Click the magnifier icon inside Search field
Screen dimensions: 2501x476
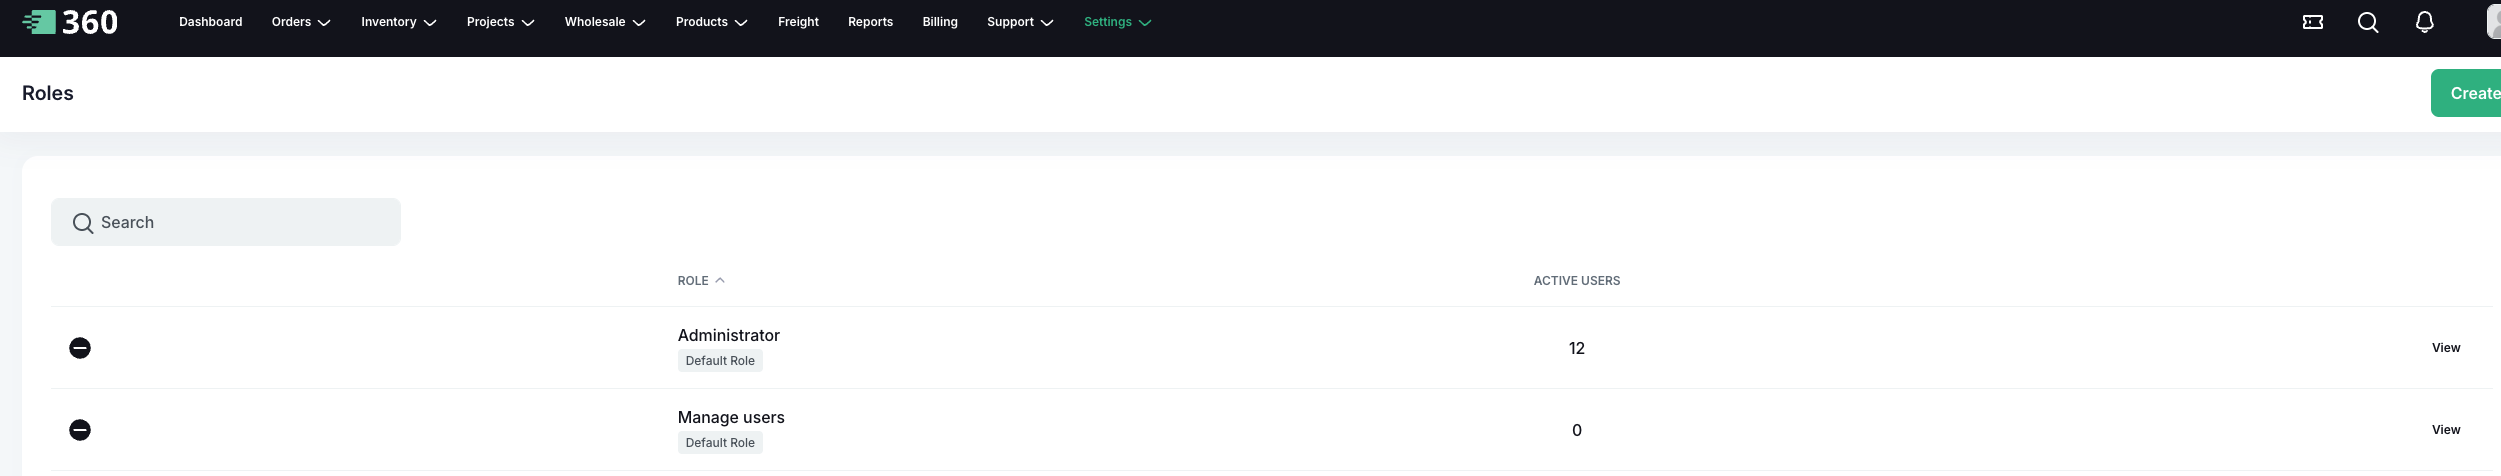click(83, 223)
